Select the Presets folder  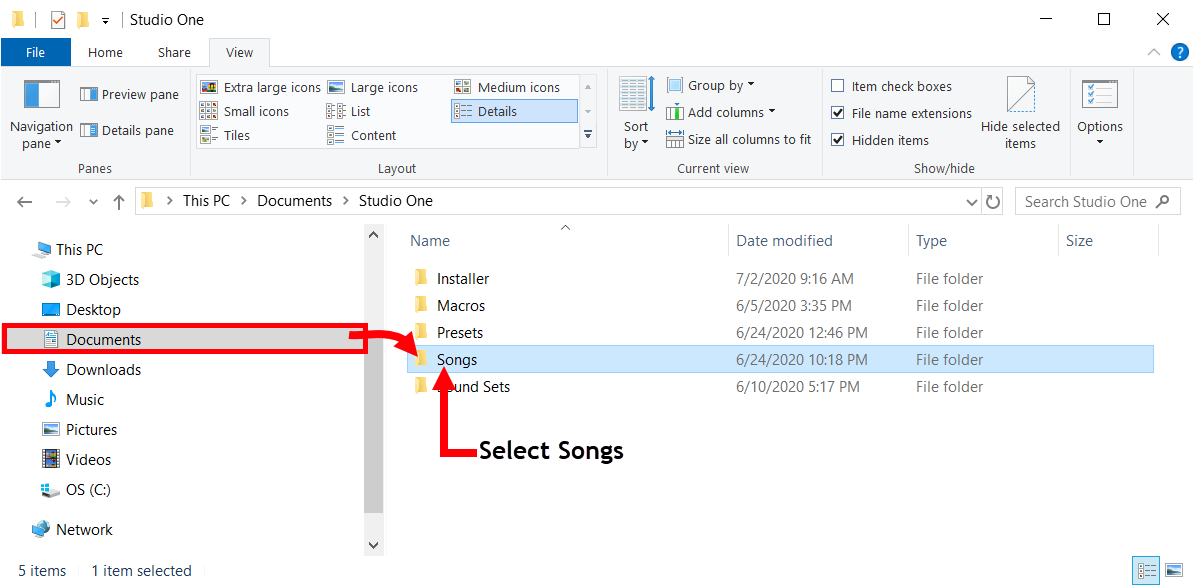coord(460,333)
